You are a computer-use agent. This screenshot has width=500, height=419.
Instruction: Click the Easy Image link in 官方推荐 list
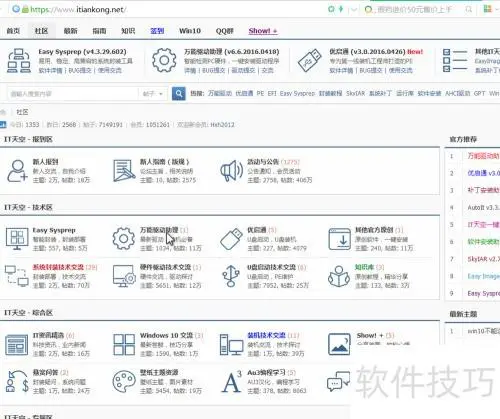(483, 276)
